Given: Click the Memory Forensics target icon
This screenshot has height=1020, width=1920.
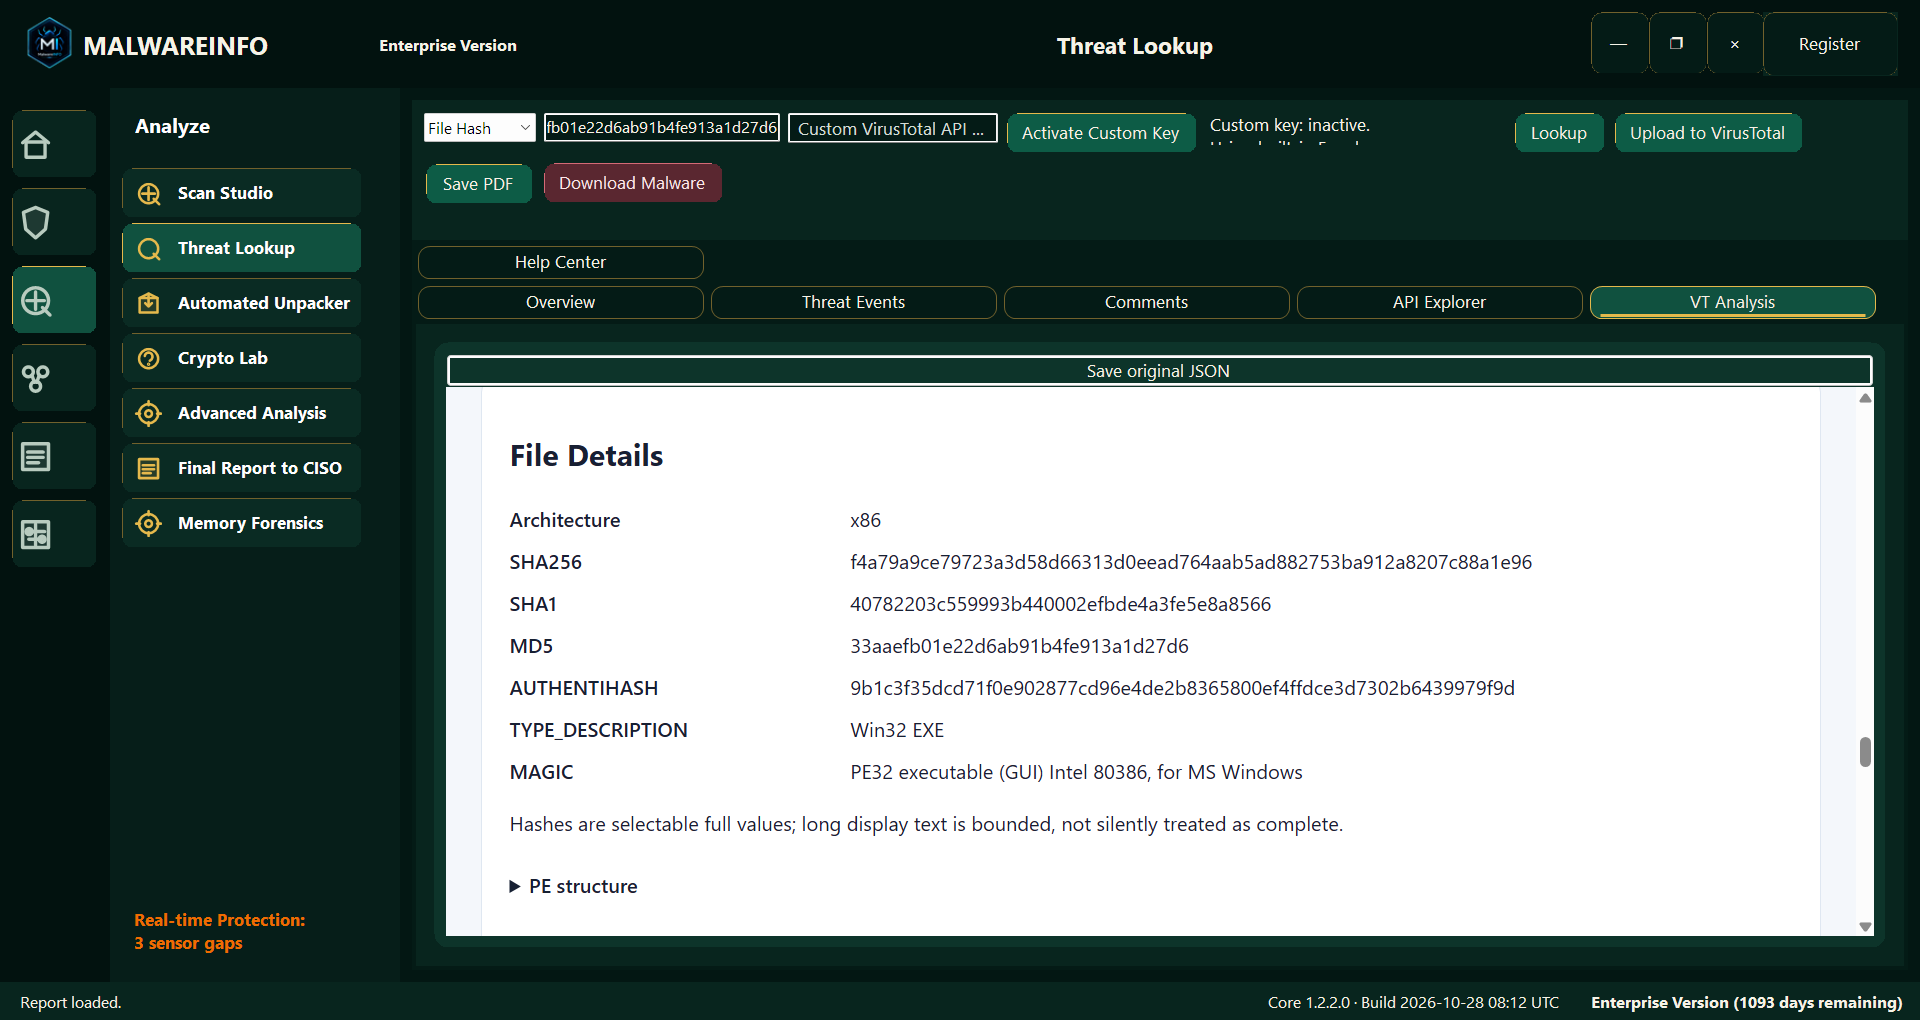Looking at the screenshot, I should click(149, 524).
